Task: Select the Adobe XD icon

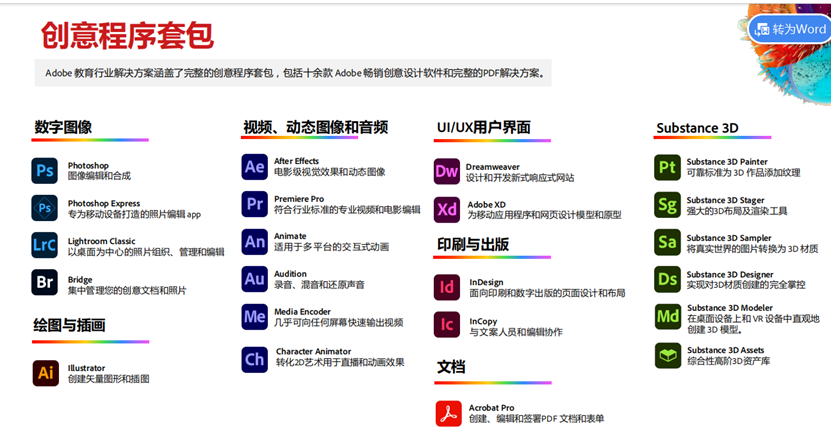Action: (x=447, y=210)
